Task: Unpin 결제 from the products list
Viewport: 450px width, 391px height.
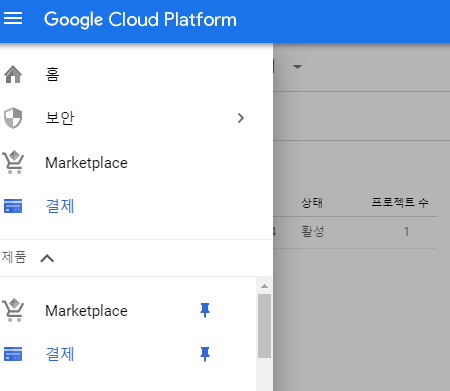Action: tap(205, 354)
